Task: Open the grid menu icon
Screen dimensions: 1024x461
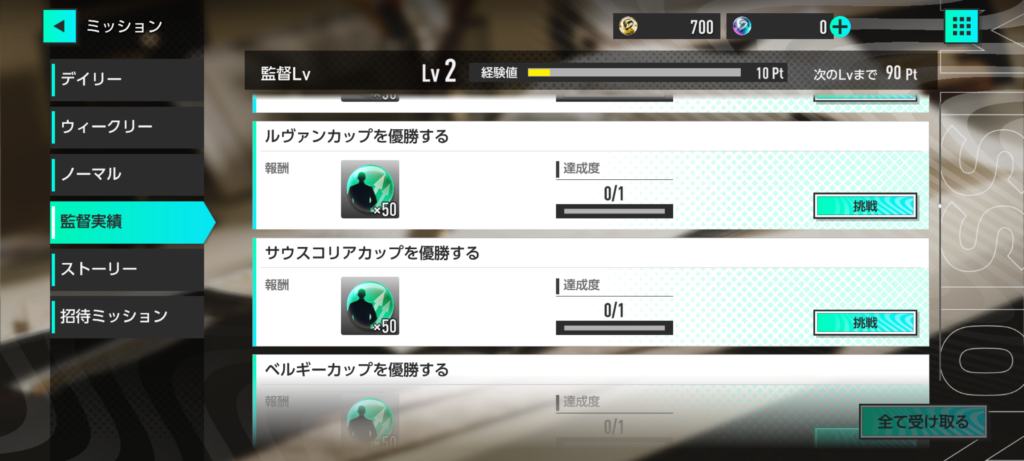Action: click(x=961, y=26)
